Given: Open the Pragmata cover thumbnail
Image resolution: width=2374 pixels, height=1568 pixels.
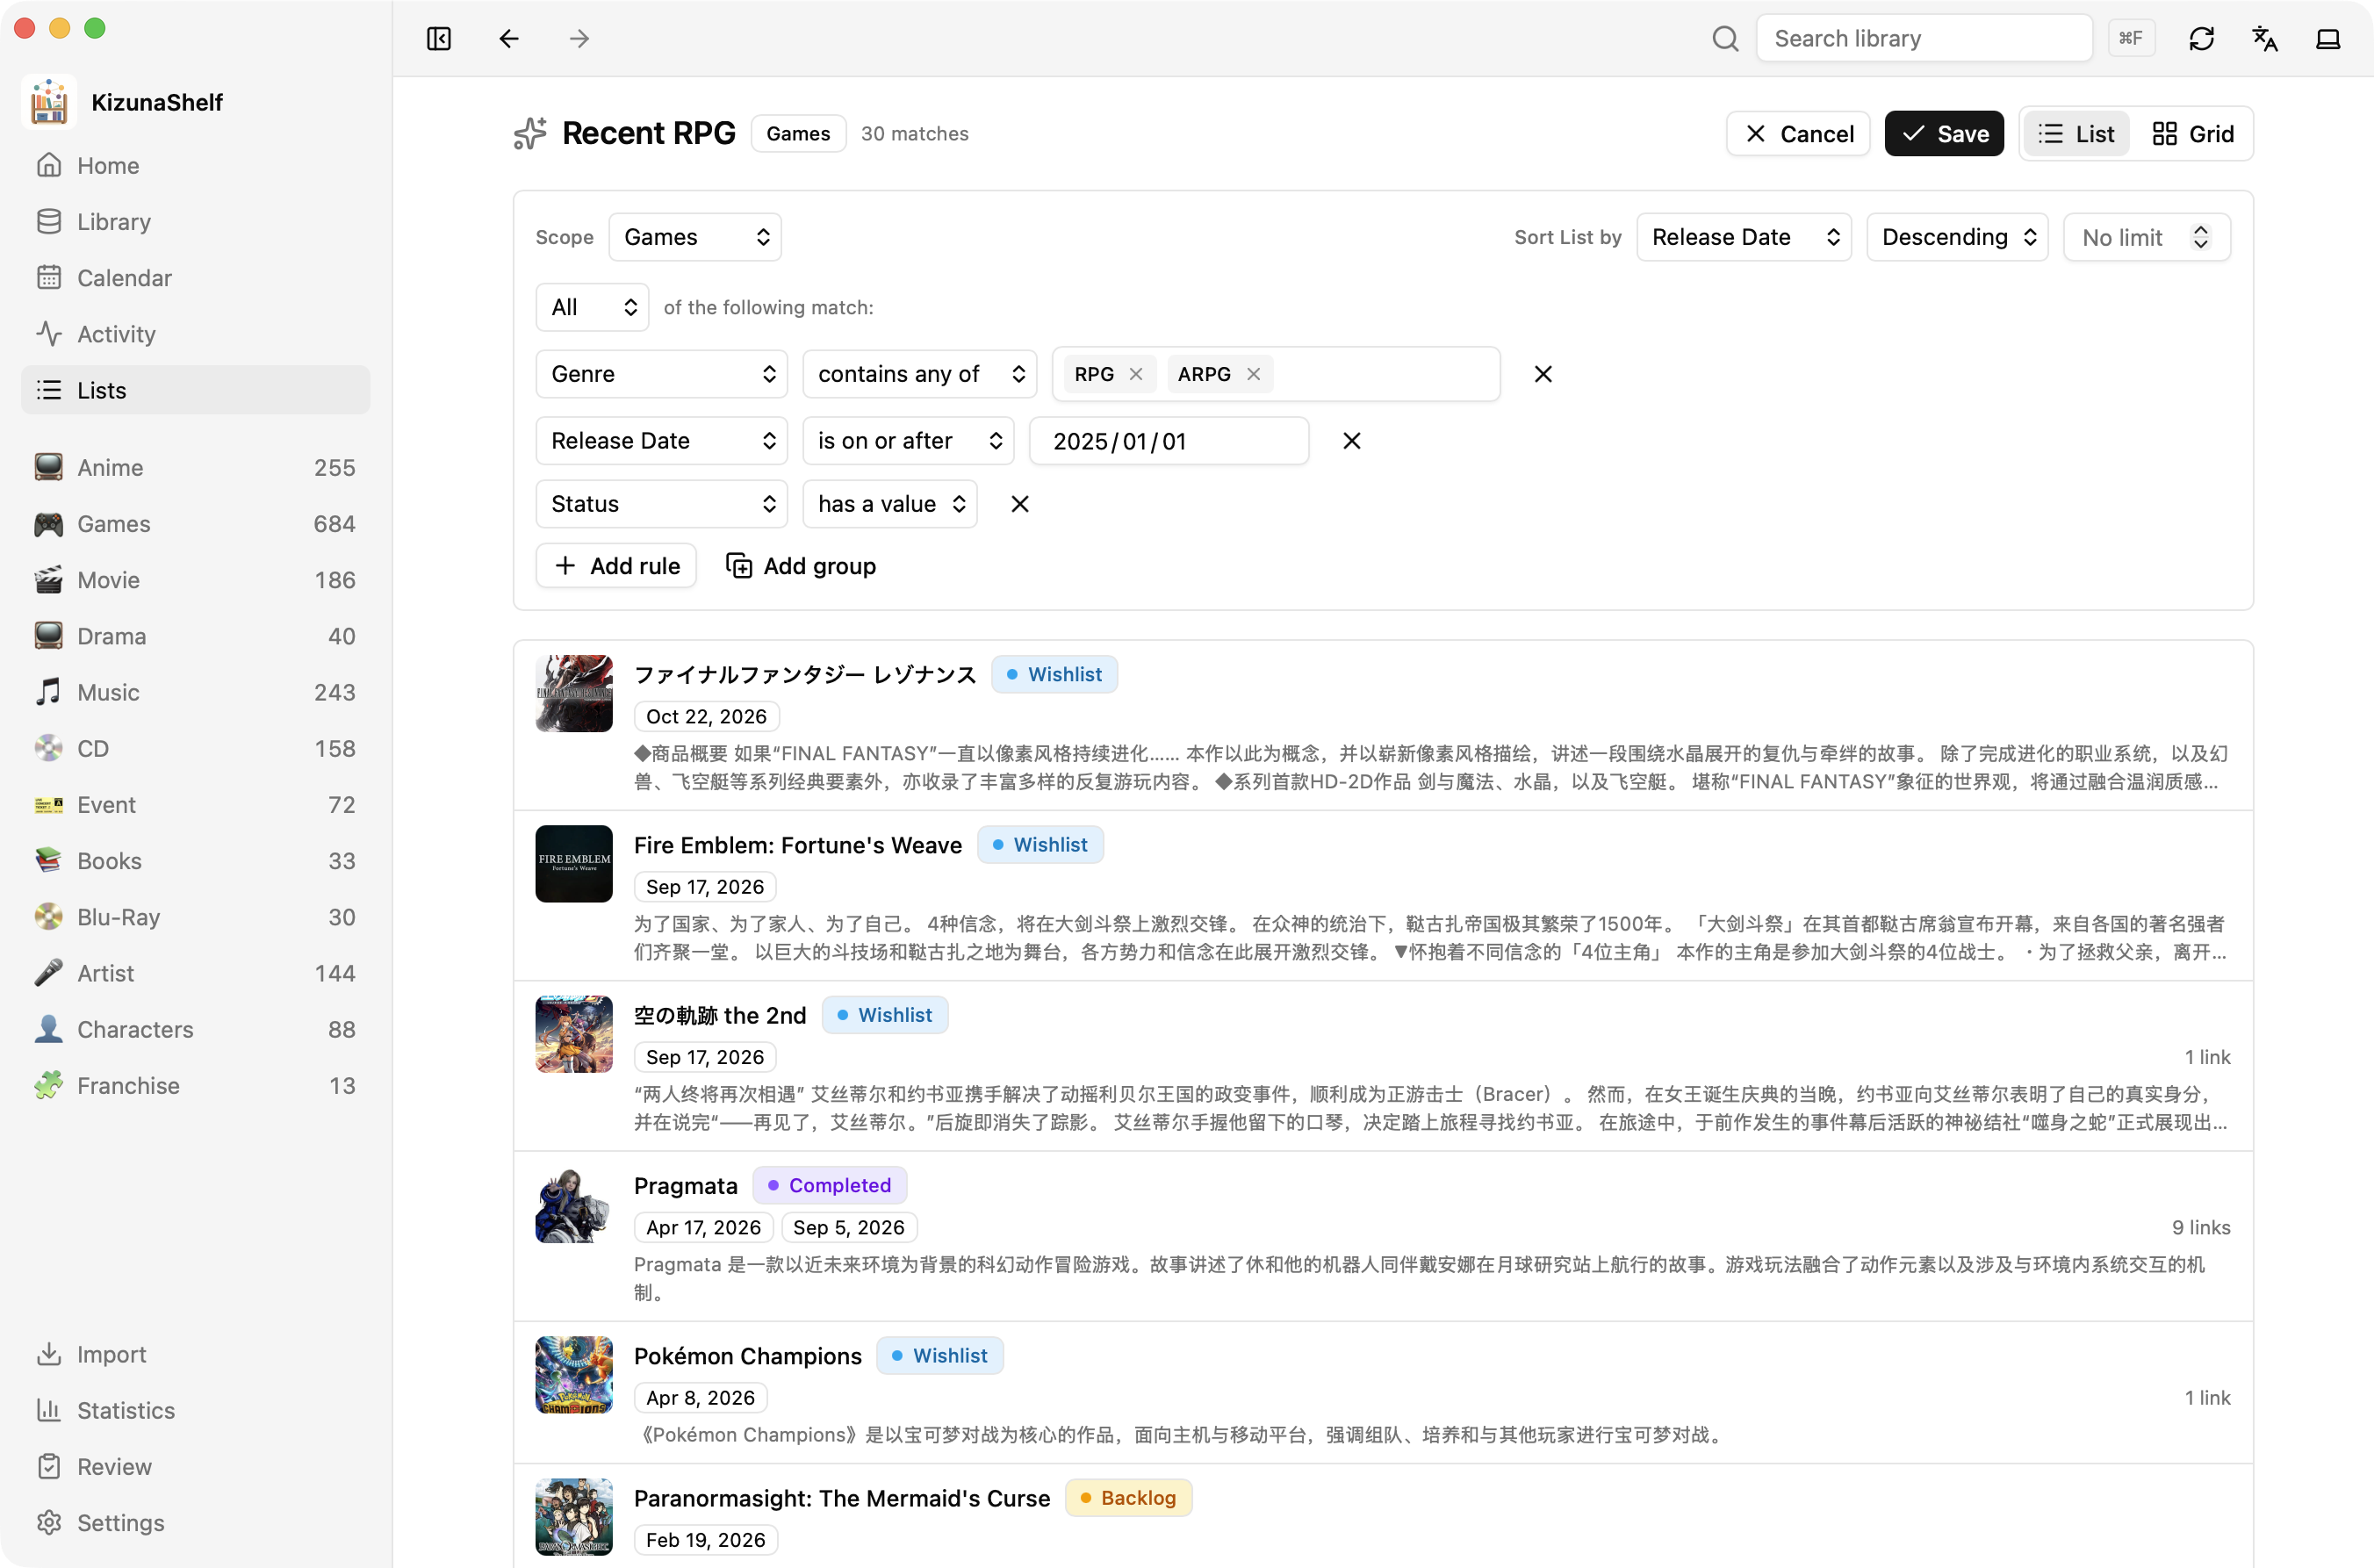Looking at the screenshot, I should [x=573, y=1204].
